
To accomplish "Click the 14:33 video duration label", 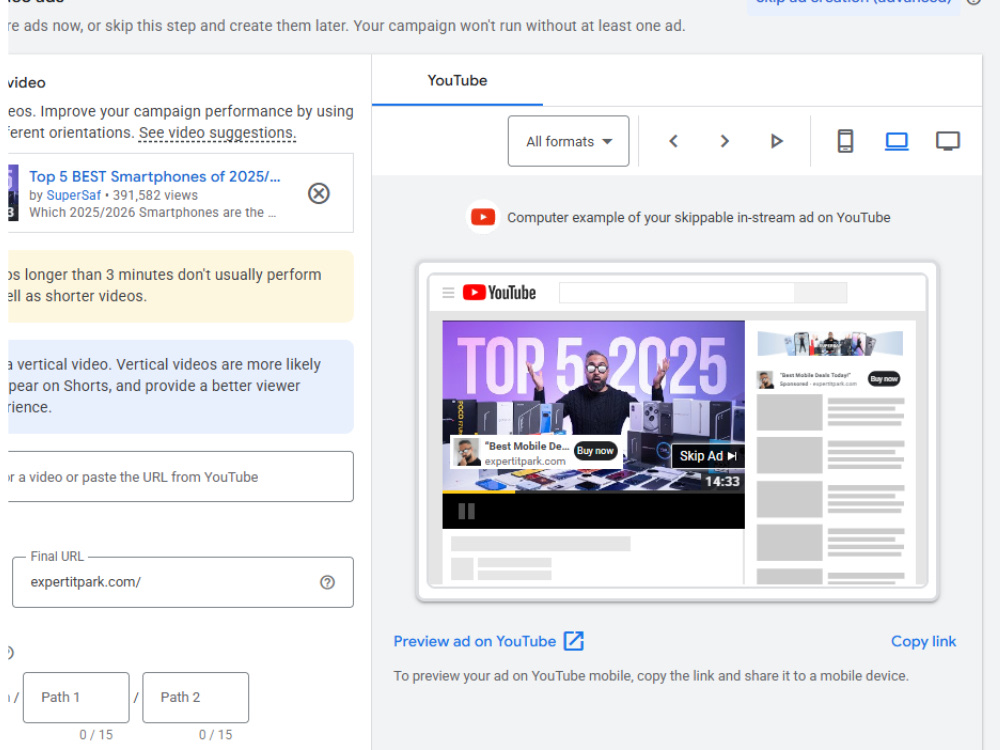I will 722,482.
